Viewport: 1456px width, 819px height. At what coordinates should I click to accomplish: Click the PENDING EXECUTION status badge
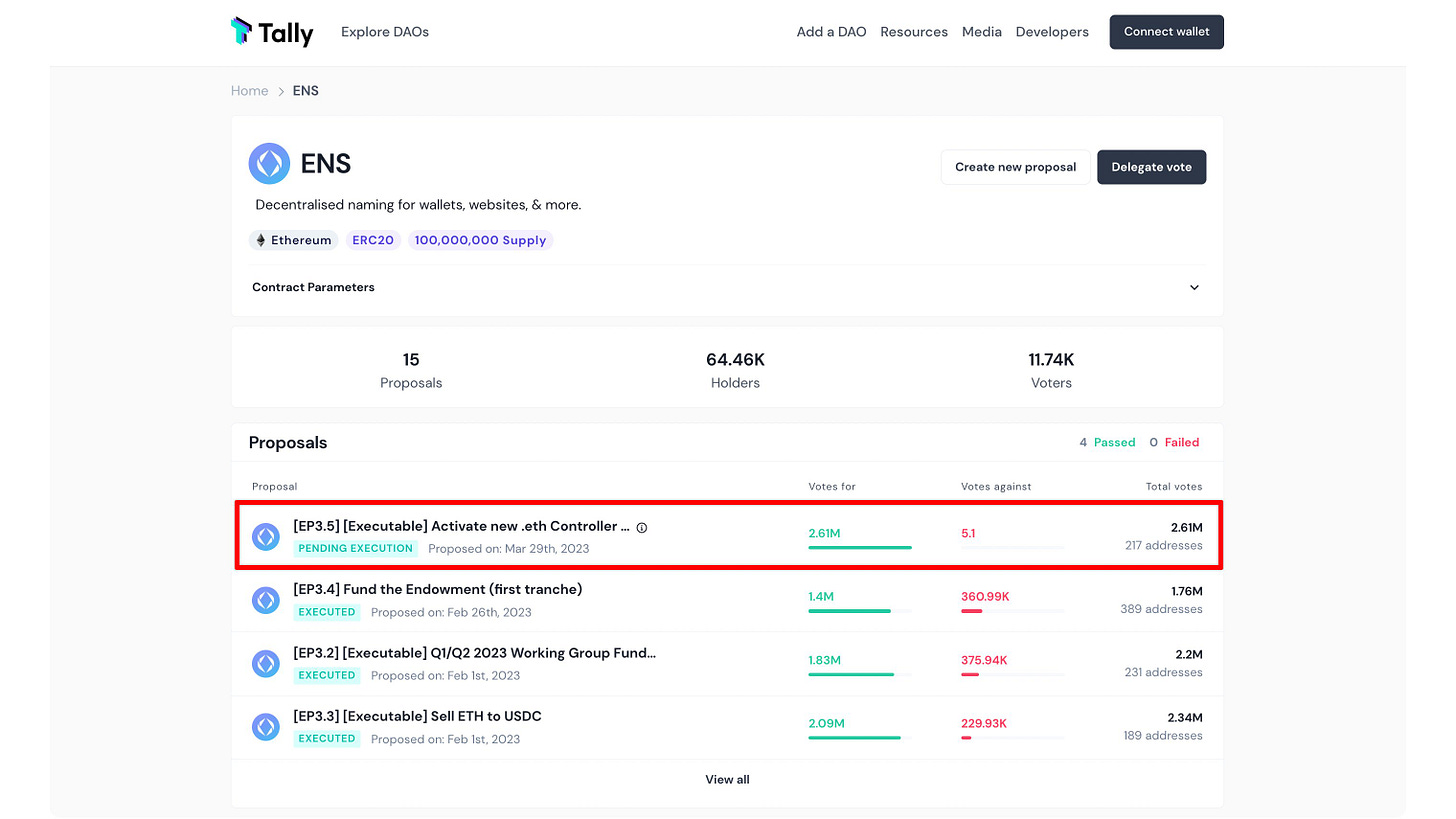coord(356,548)
